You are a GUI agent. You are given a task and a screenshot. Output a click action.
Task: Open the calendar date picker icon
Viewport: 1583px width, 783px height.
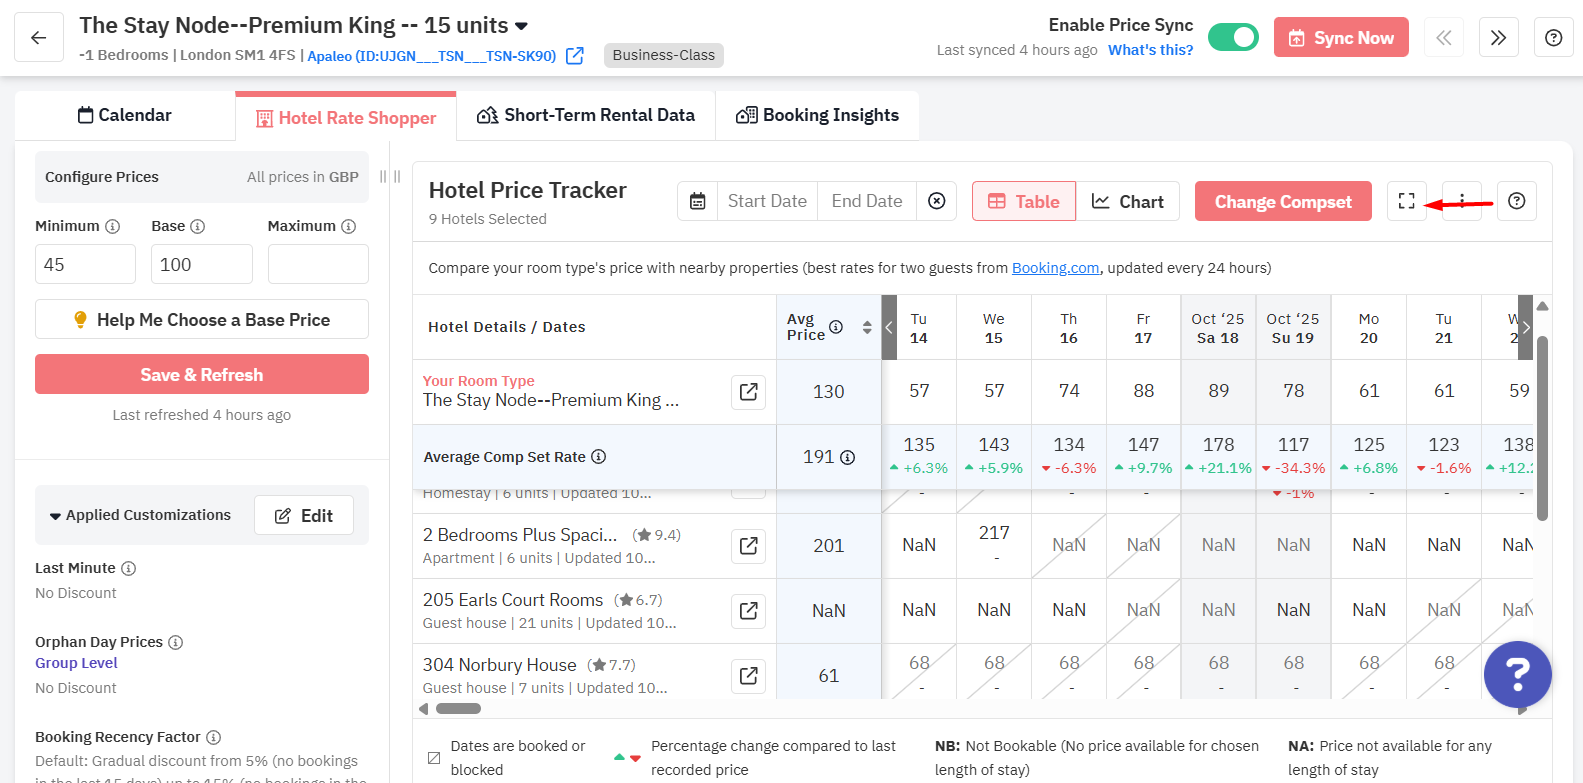tap(698, 201)
